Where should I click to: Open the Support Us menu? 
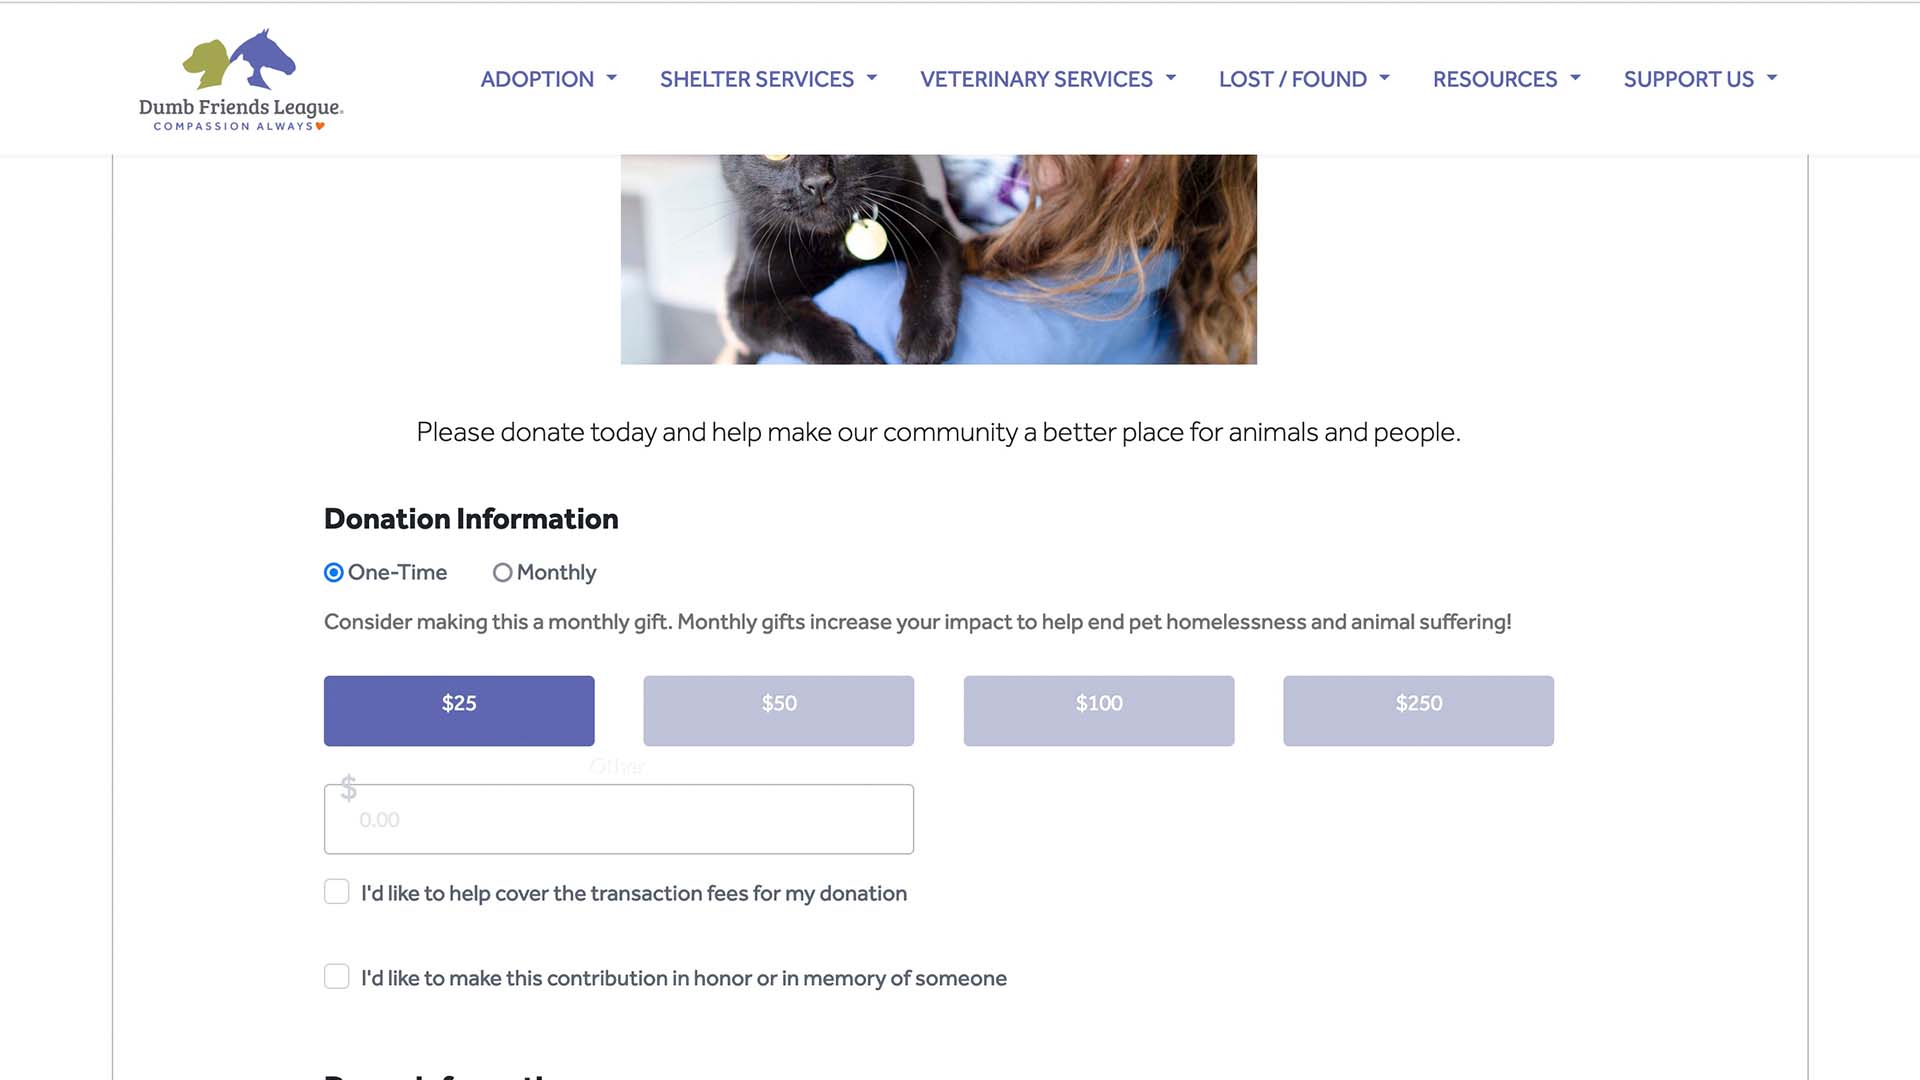[1700, 79]
